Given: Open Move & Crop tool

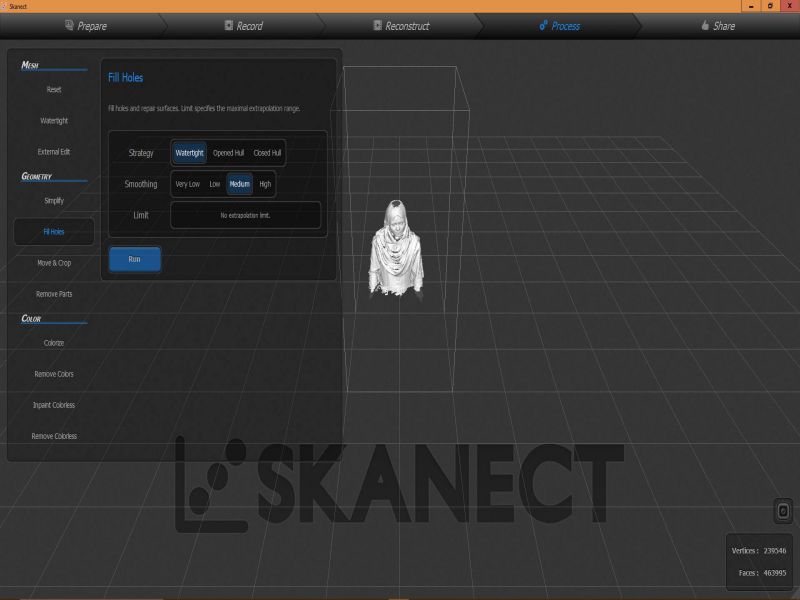Looking at the screenshot, I should pyautogui.click(x=54, y=263).
